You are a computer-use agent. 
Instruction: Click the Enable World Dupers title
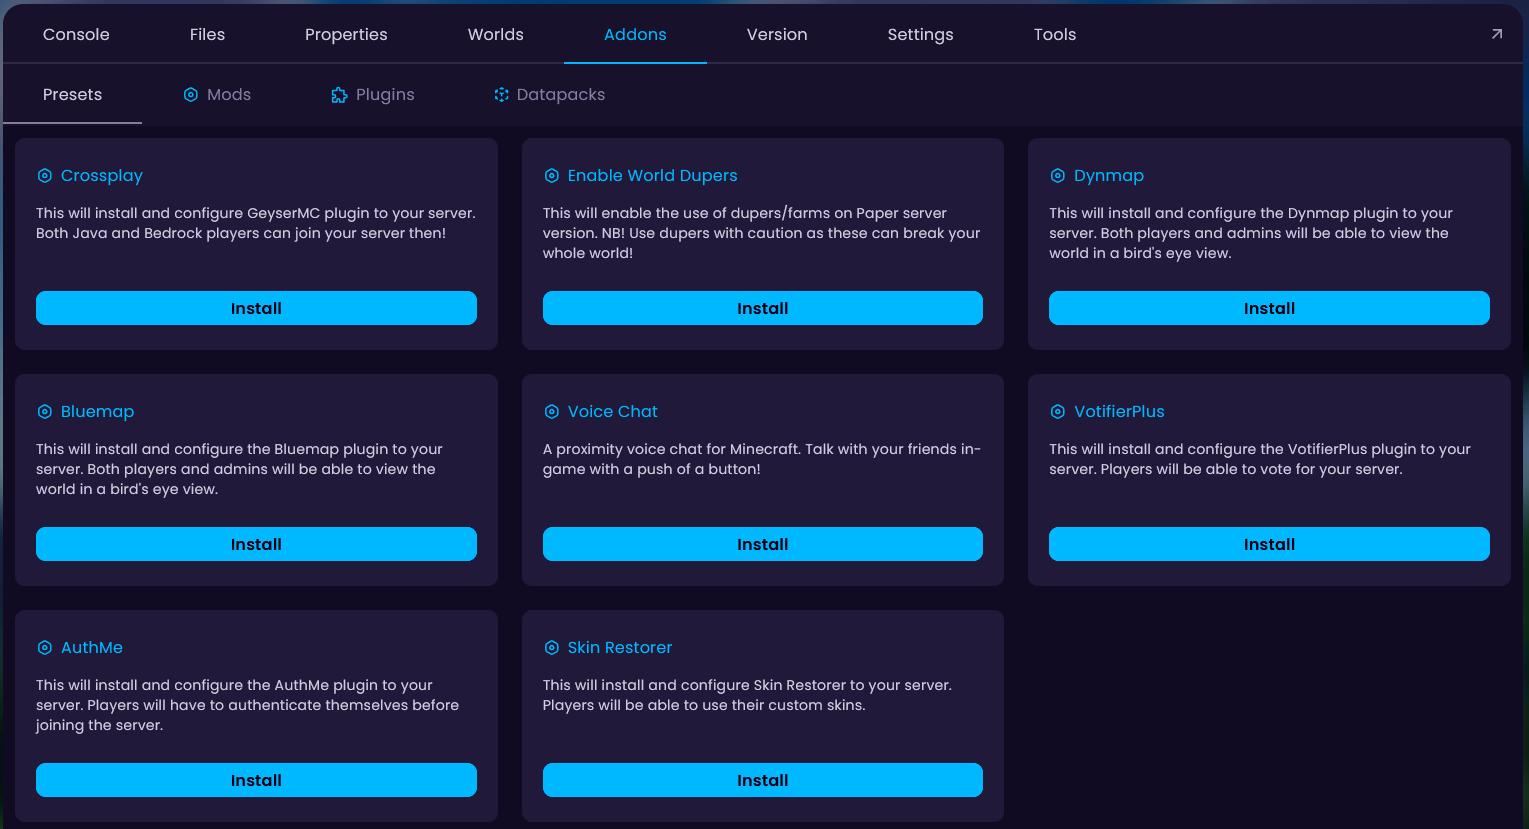(652, 176)
